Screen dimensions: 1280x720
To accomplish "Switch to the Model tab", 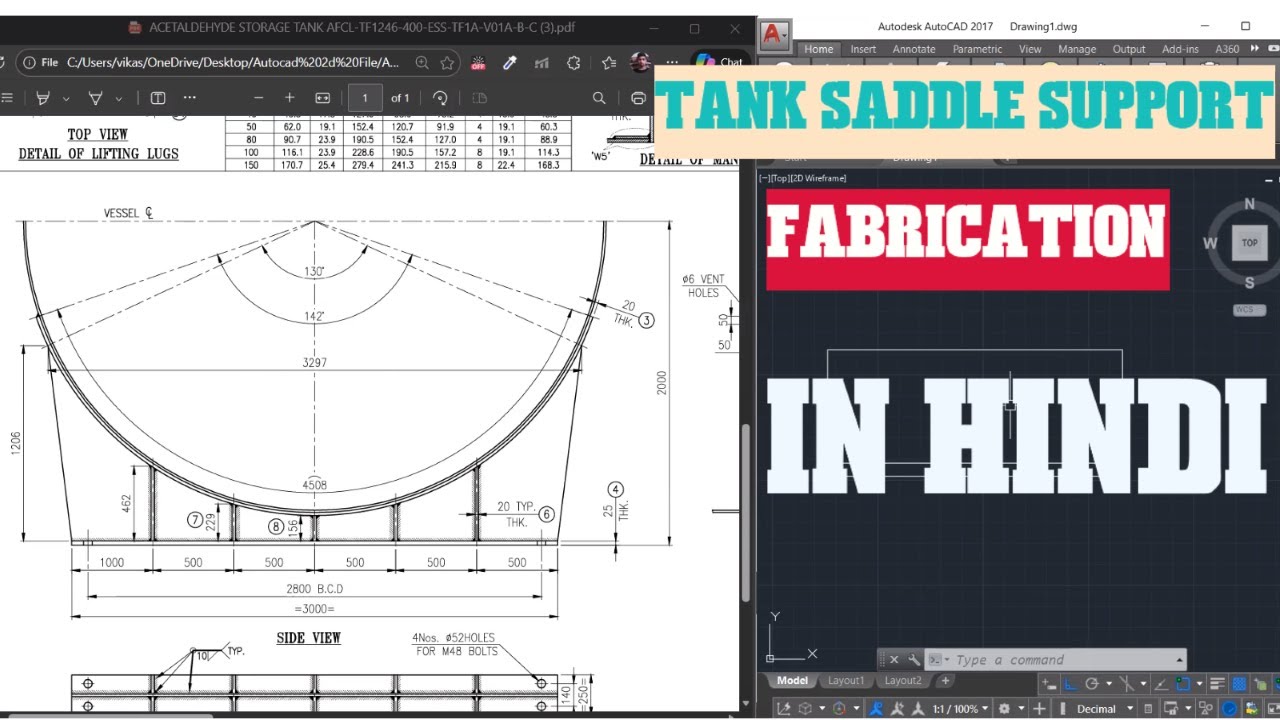I will [792, 681].
